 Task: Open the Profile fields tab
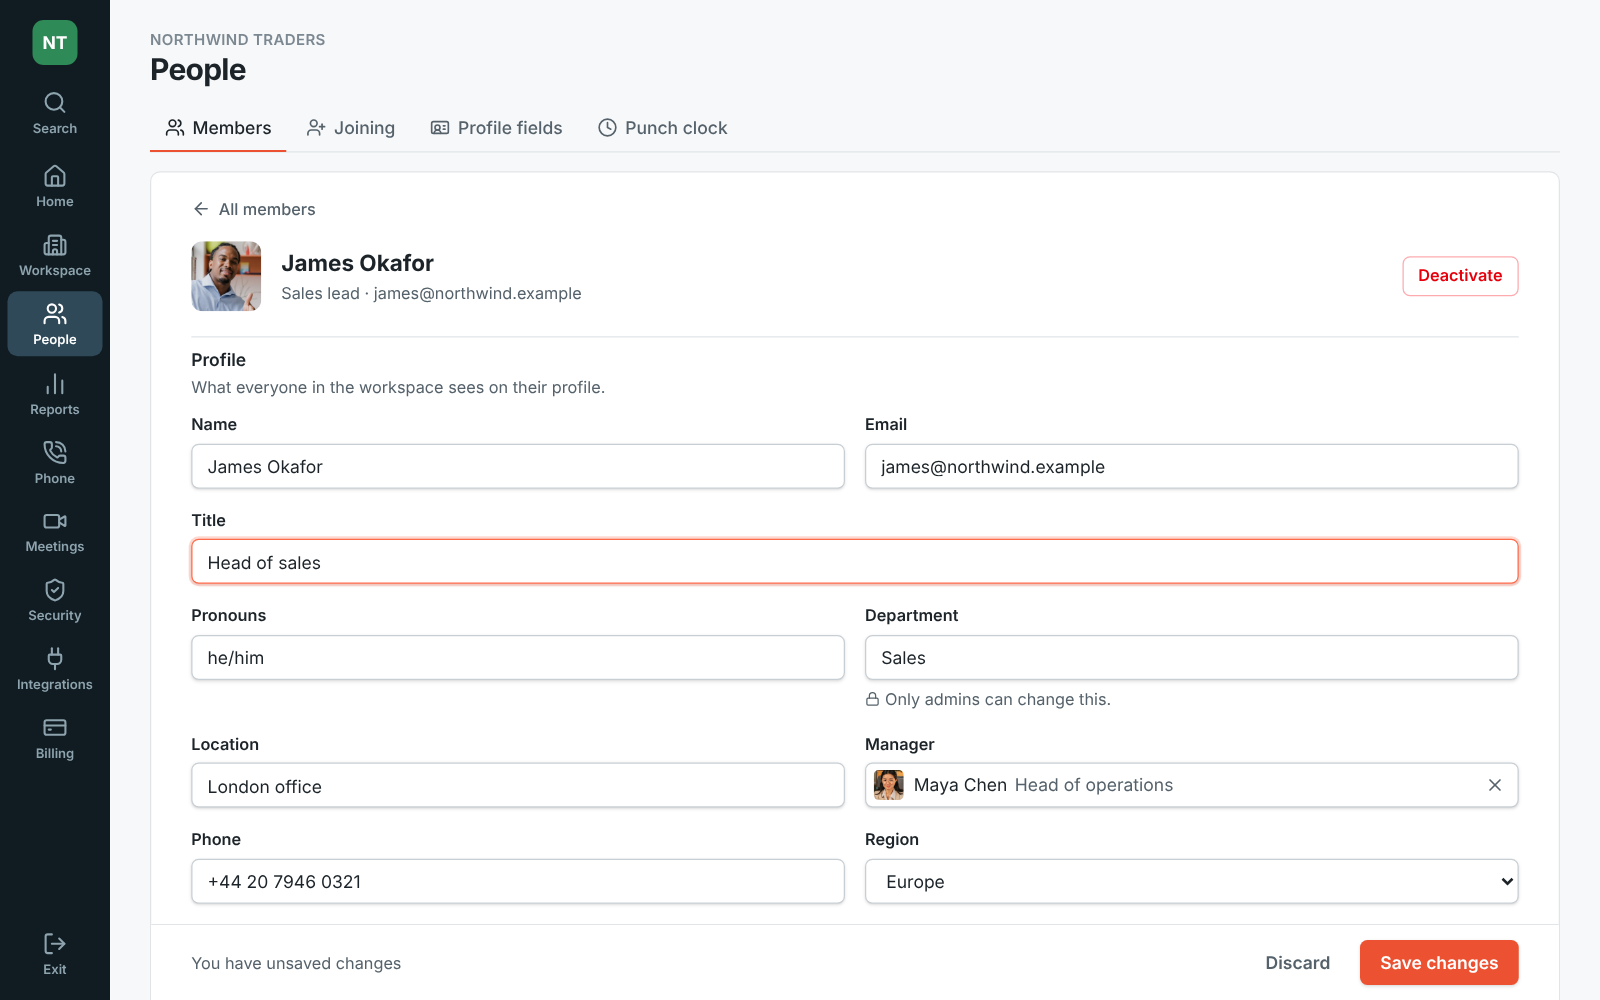pos(496,128)
